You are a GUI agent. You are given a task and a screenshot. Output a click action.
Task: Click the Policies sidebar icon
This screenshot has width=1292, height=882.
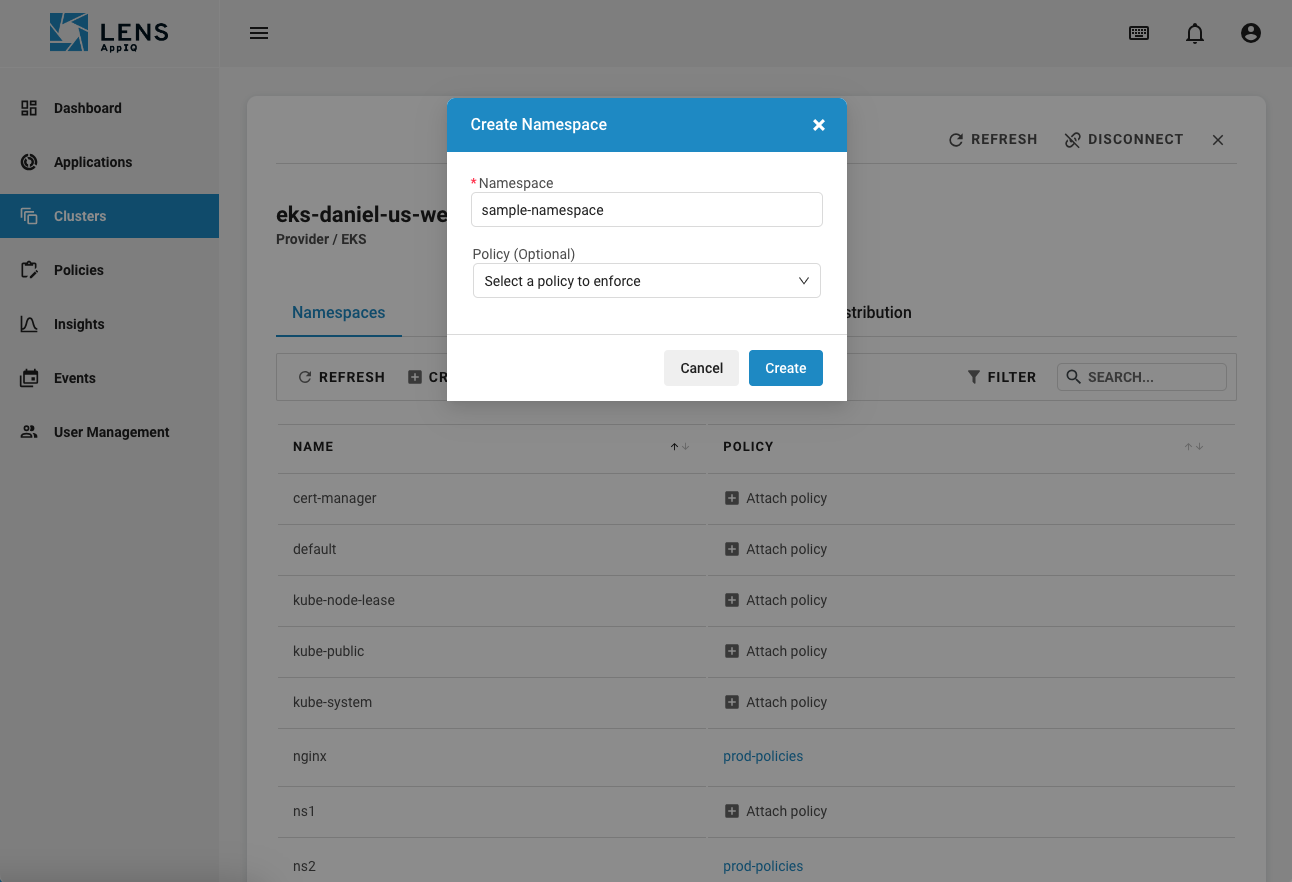[x=29, y=270]
